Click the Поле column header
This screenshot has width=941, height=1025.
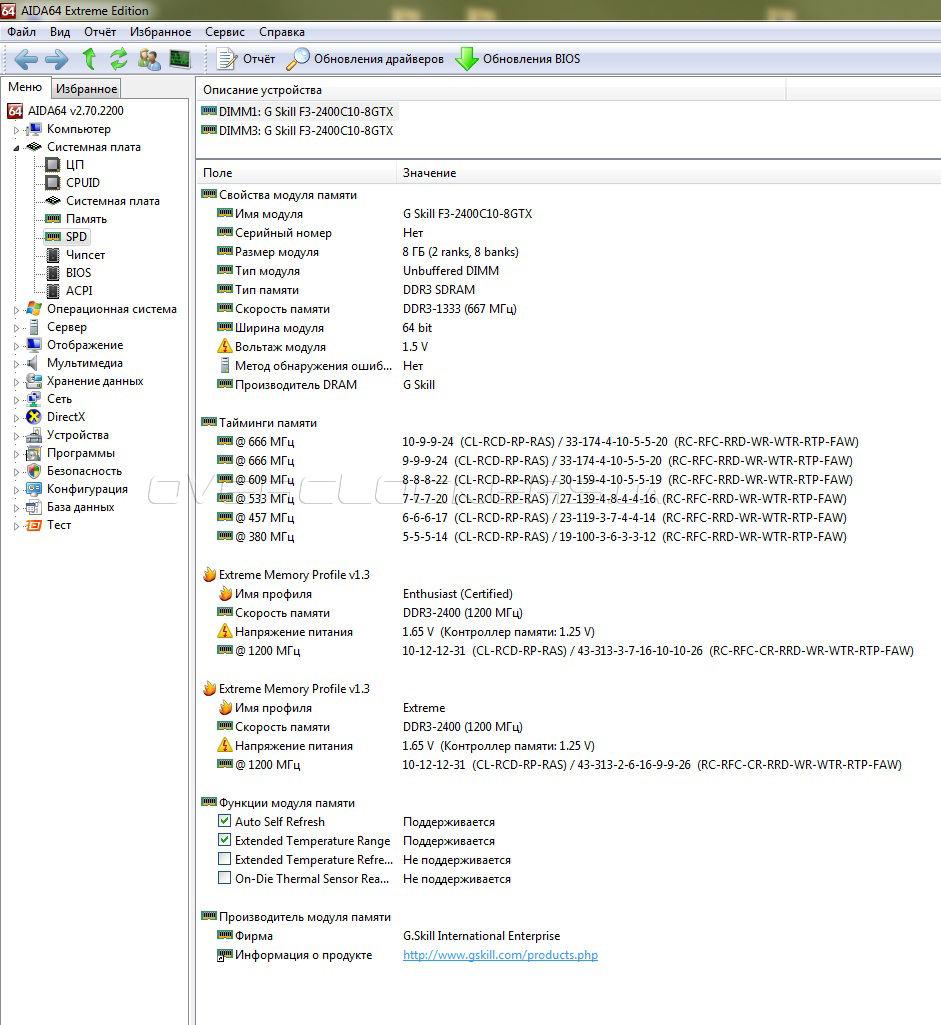click(x=296, y=173)
